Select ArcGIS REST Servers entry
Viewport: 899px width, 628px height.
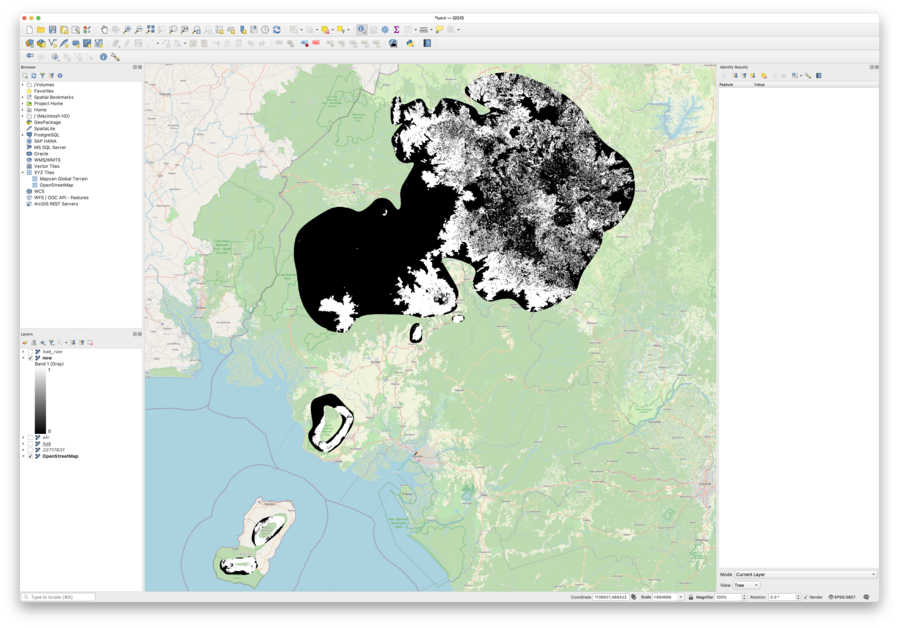pos(56,204)
